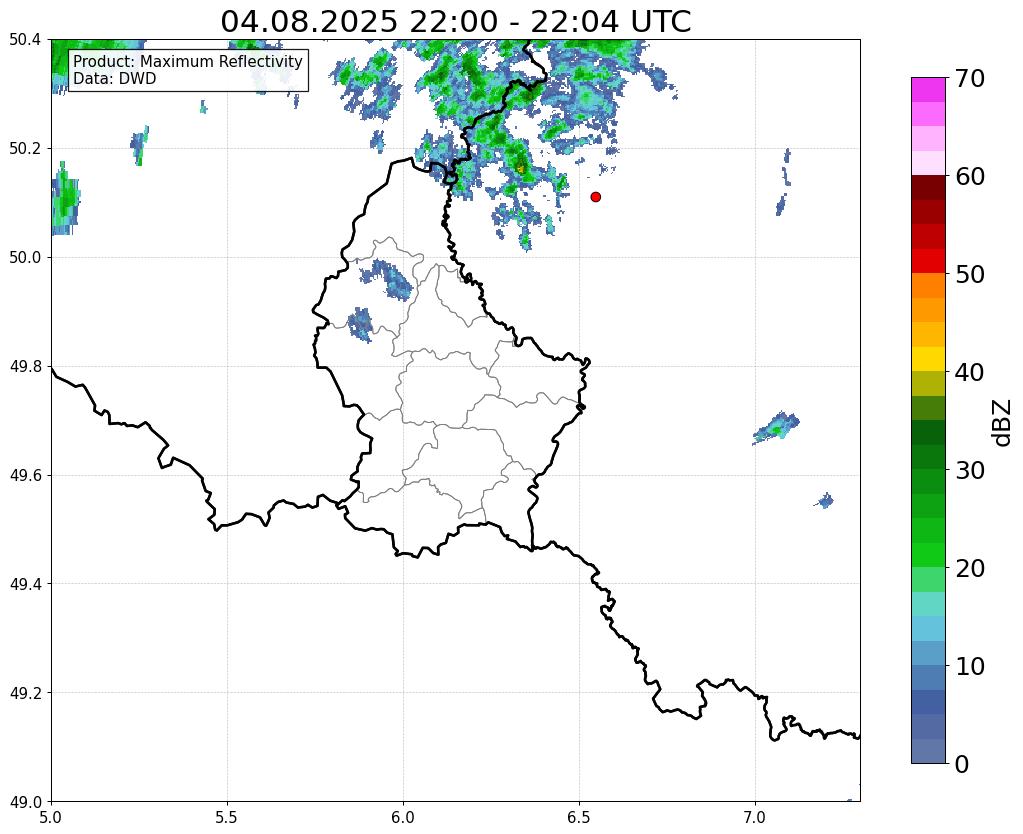Viewport: 1023px width, 834px height.
Task: Click the narrow echo streak near 7.1 longitude, 50.15 latitude
Action: pos(784,182)
